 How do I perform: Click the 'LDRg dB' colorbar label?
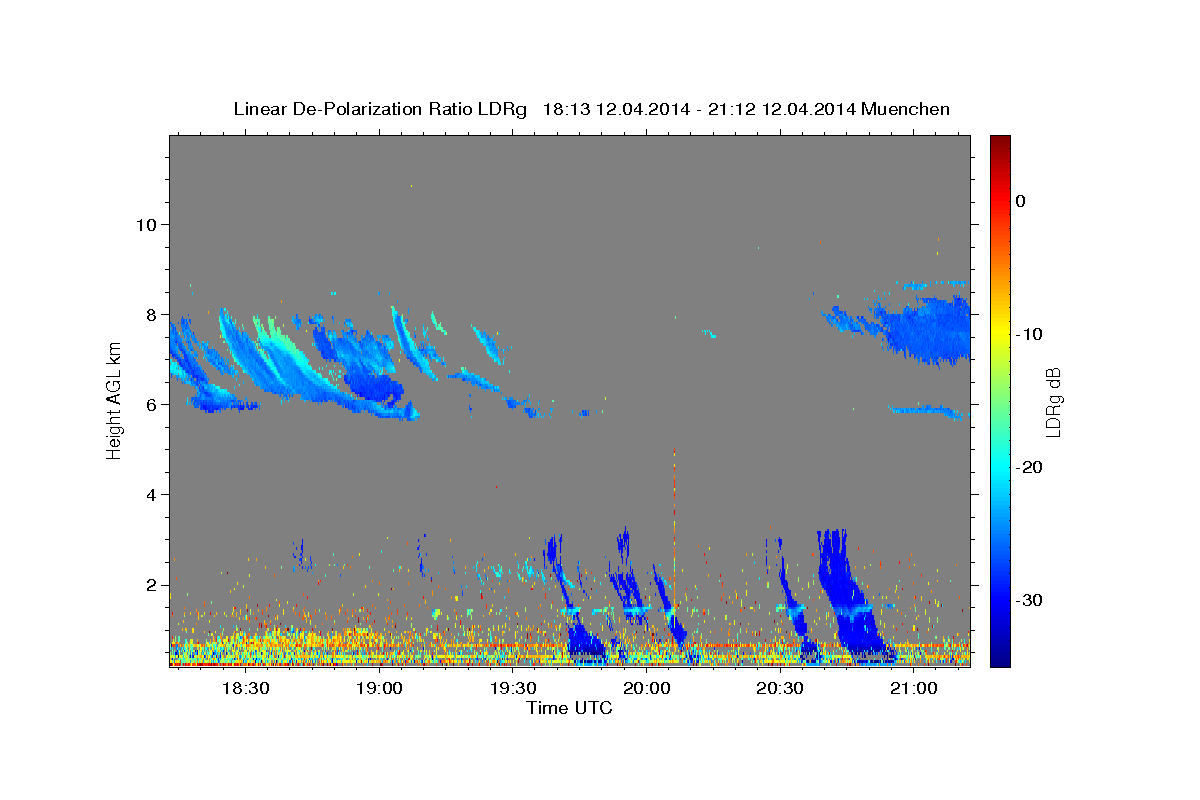pos(1053,402)
